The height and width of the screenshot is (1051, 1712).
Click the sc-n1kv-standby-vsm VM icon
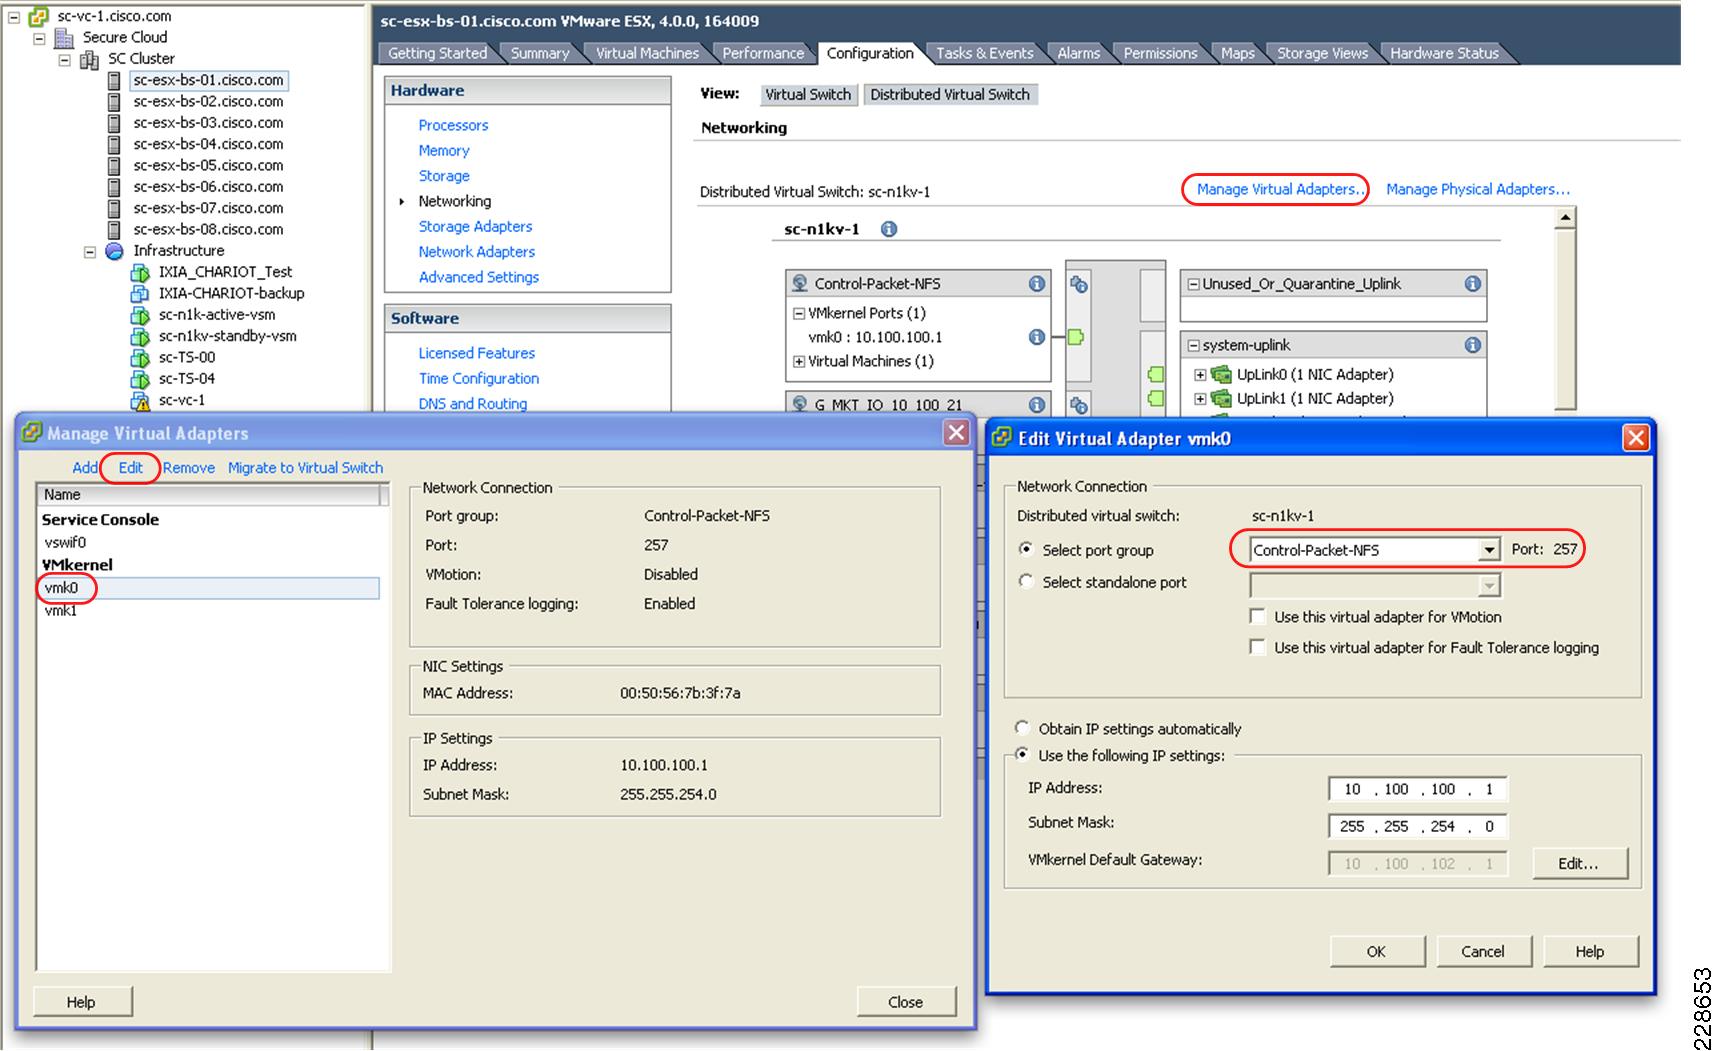click(140, 336)
